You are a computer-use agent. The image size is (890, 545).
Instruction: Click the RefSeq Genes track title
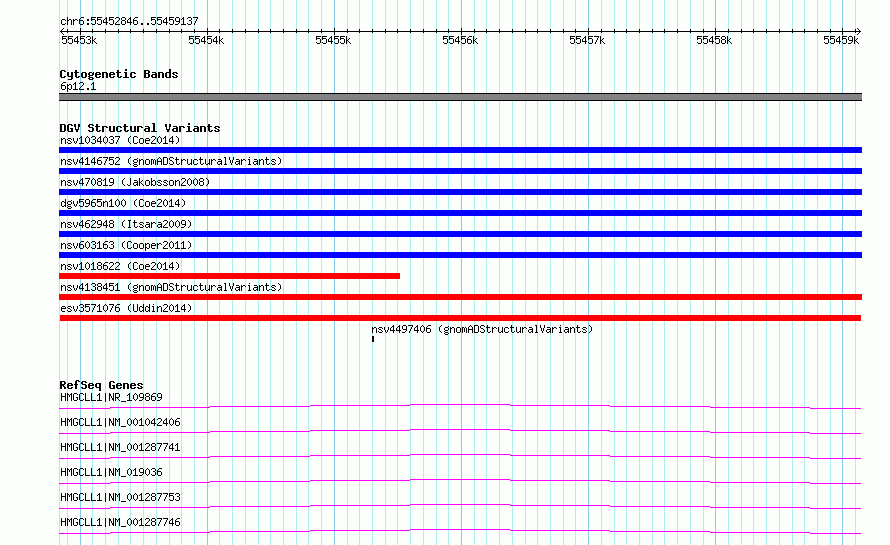(101, 385)
